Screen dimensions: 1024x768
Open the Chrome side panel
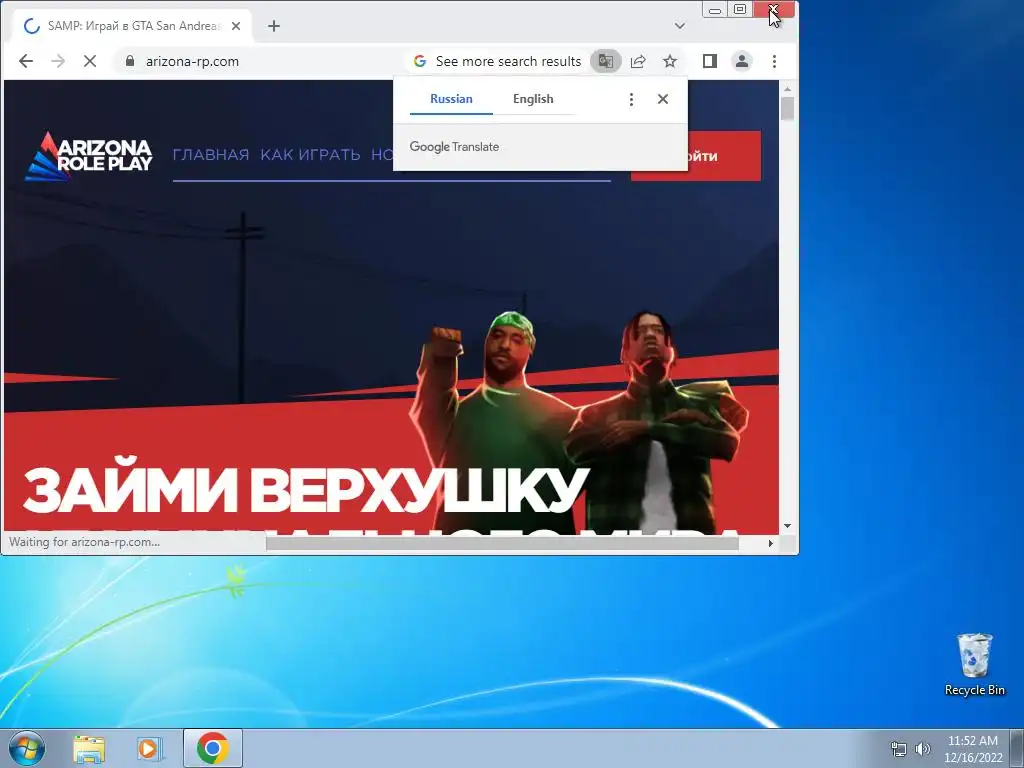point(710,61)
